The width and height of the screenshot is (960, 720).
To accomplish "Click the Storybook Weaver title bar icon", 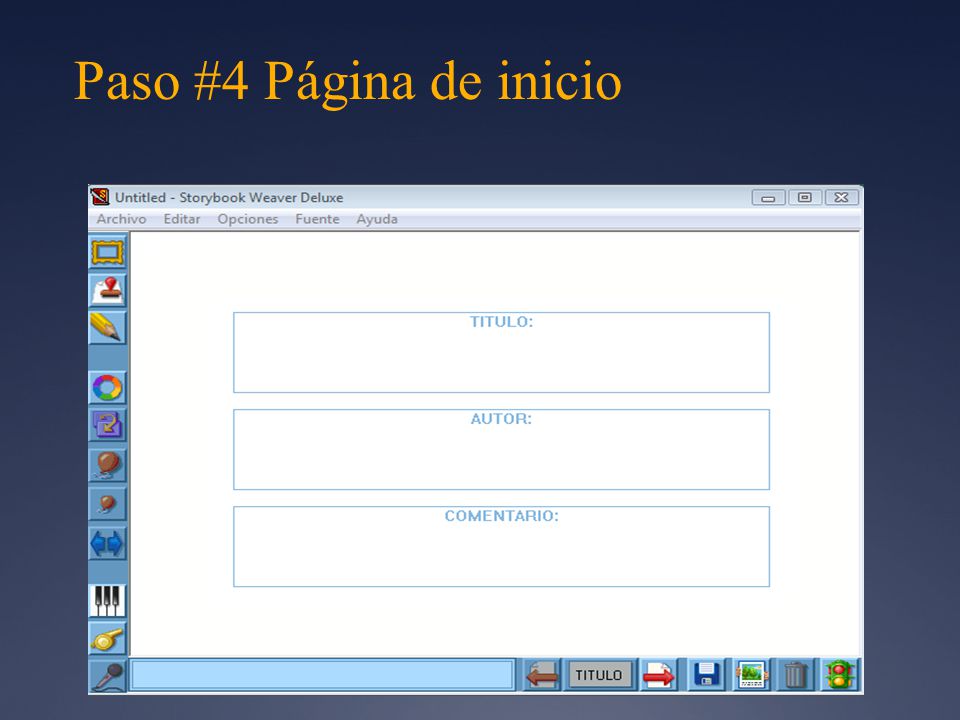I will (100, 197).
